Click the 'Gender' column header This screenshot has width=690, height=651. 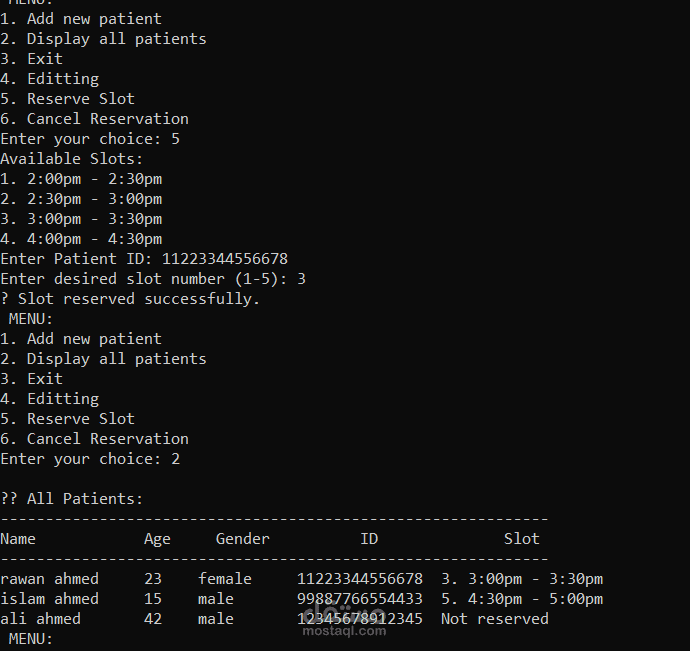click(x=242, y=539)
